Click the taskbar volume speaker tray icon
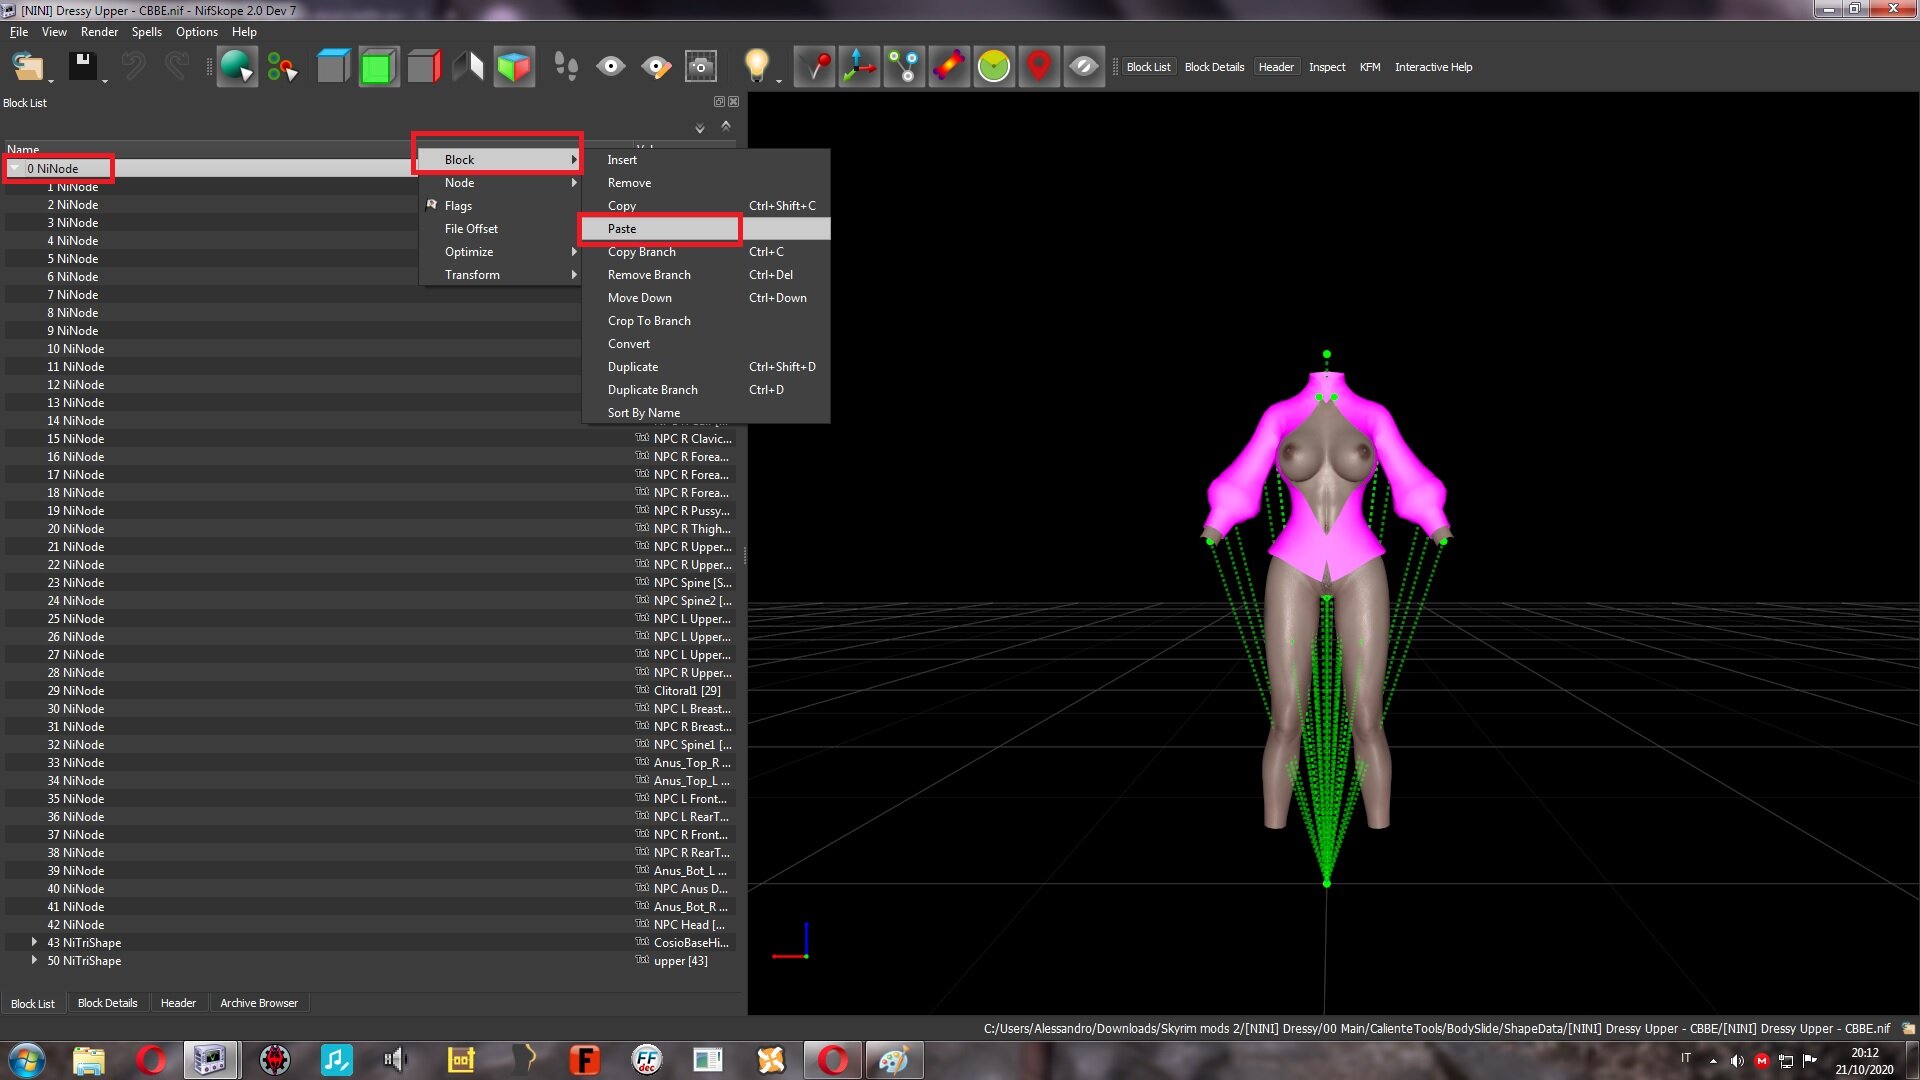This screenshot has height=1080, width=1920. point(1737,1060)
